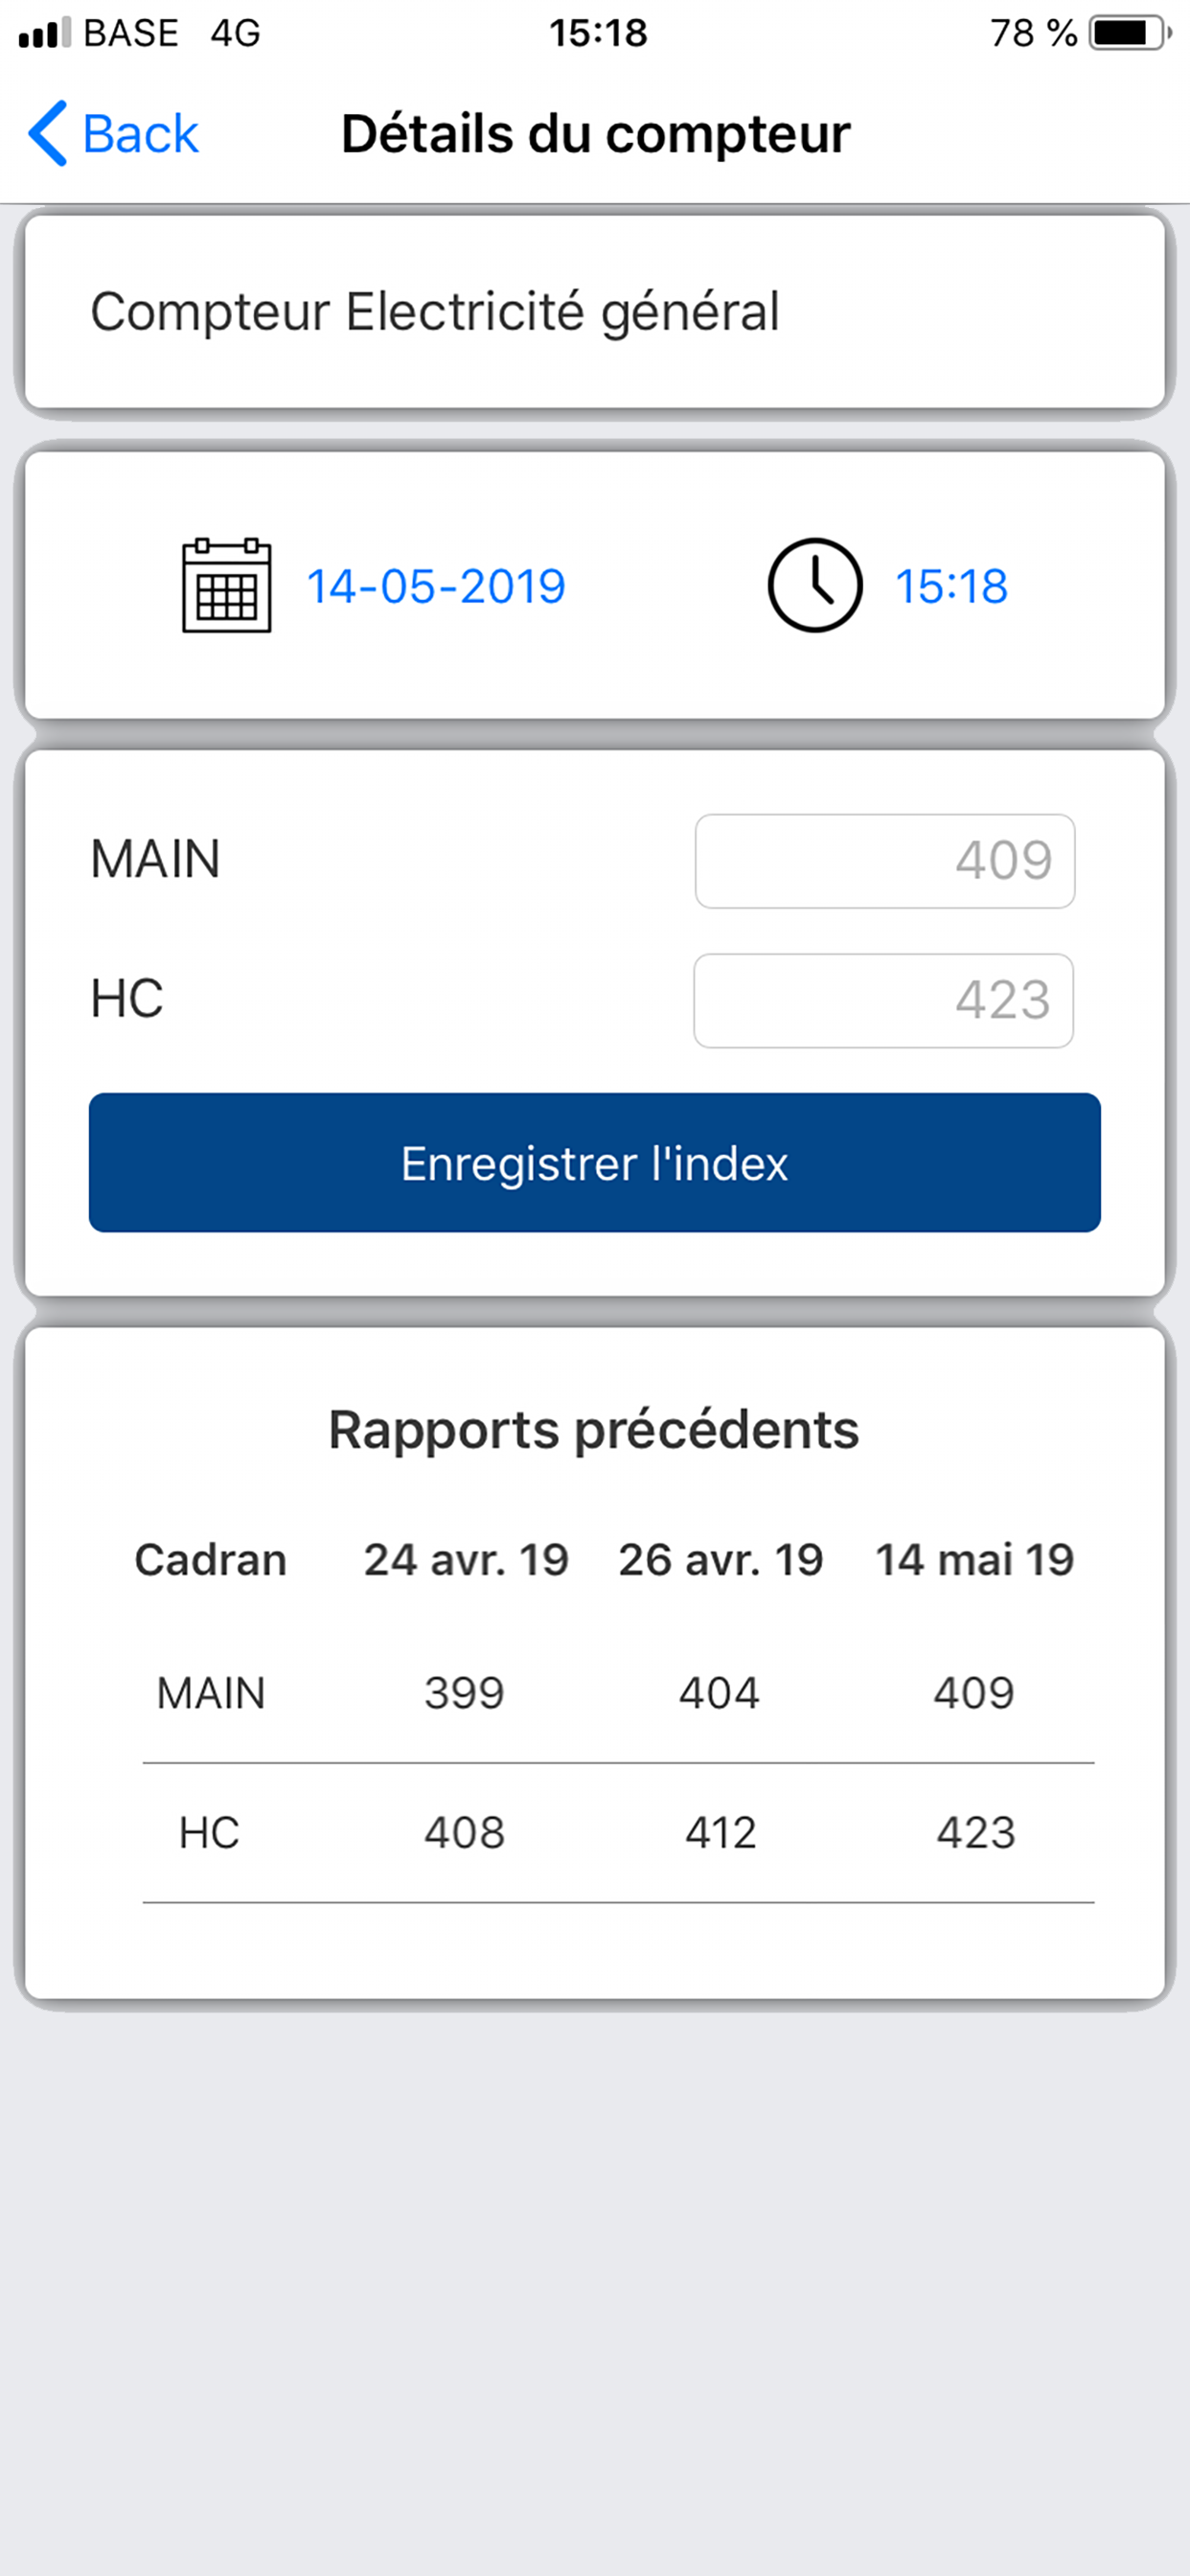Tap the 26 avr. 19 column header
This screenshot has width=1190, height=2576.
(x=721, y=1560)
